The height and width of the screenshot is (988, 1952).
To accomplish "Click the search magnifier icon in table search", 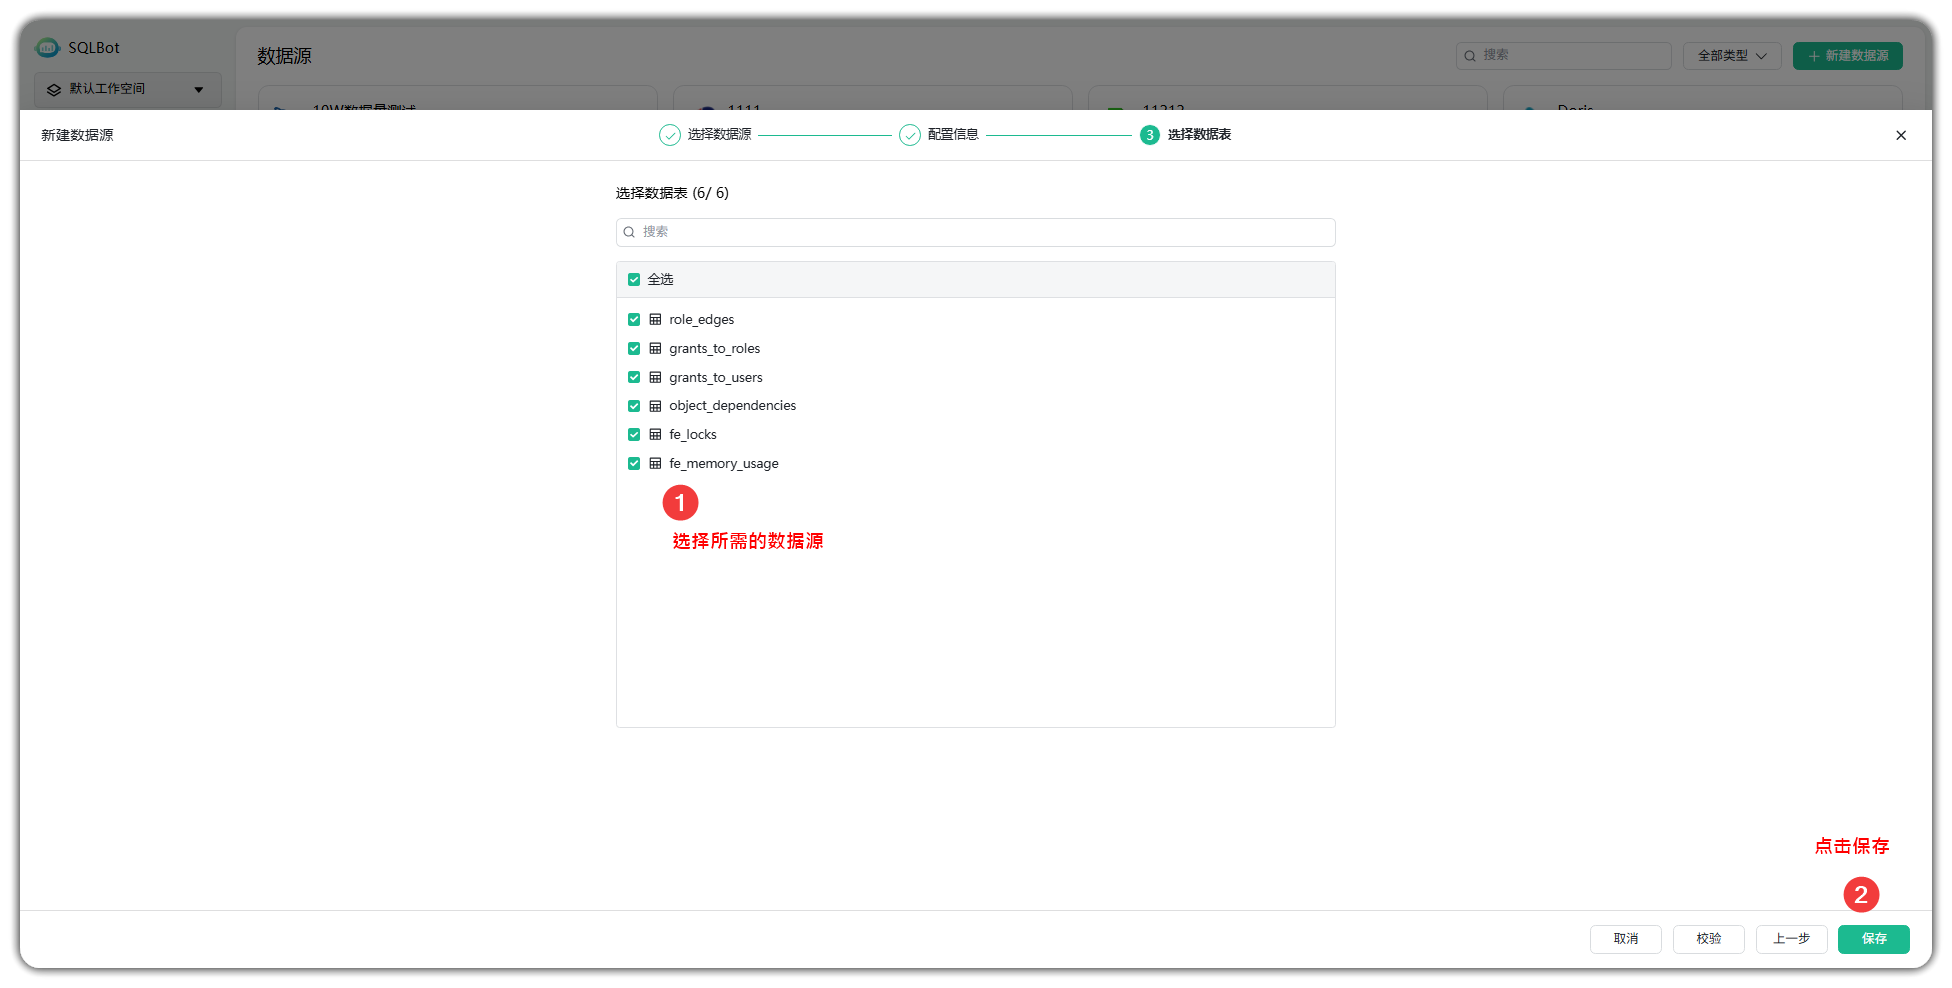I will 629,233.
